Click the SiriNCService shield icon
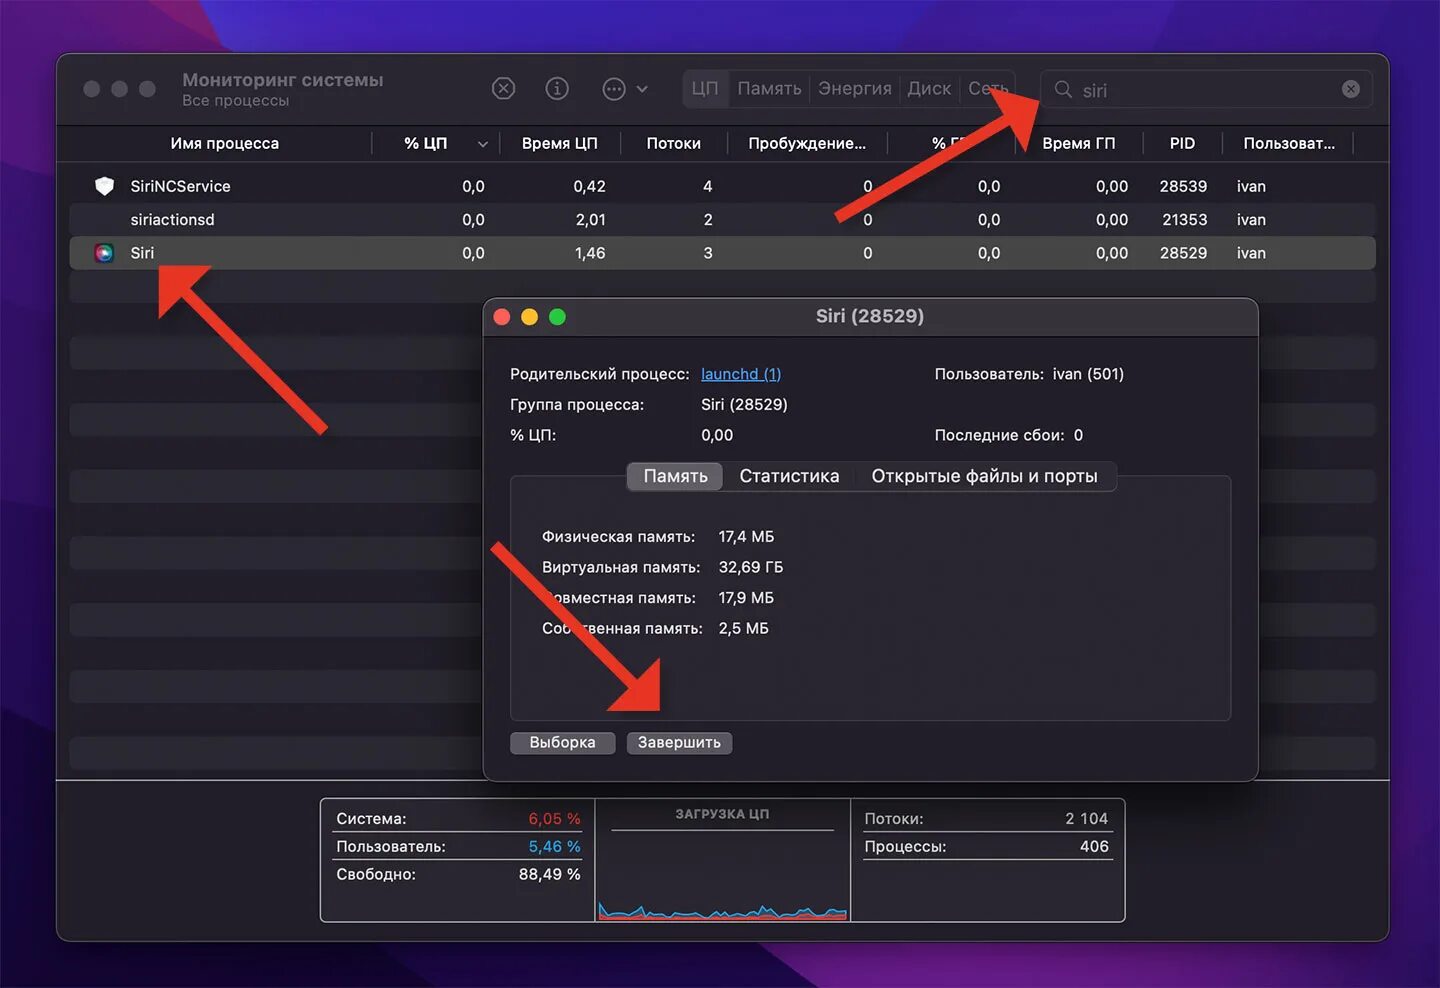 104,186
